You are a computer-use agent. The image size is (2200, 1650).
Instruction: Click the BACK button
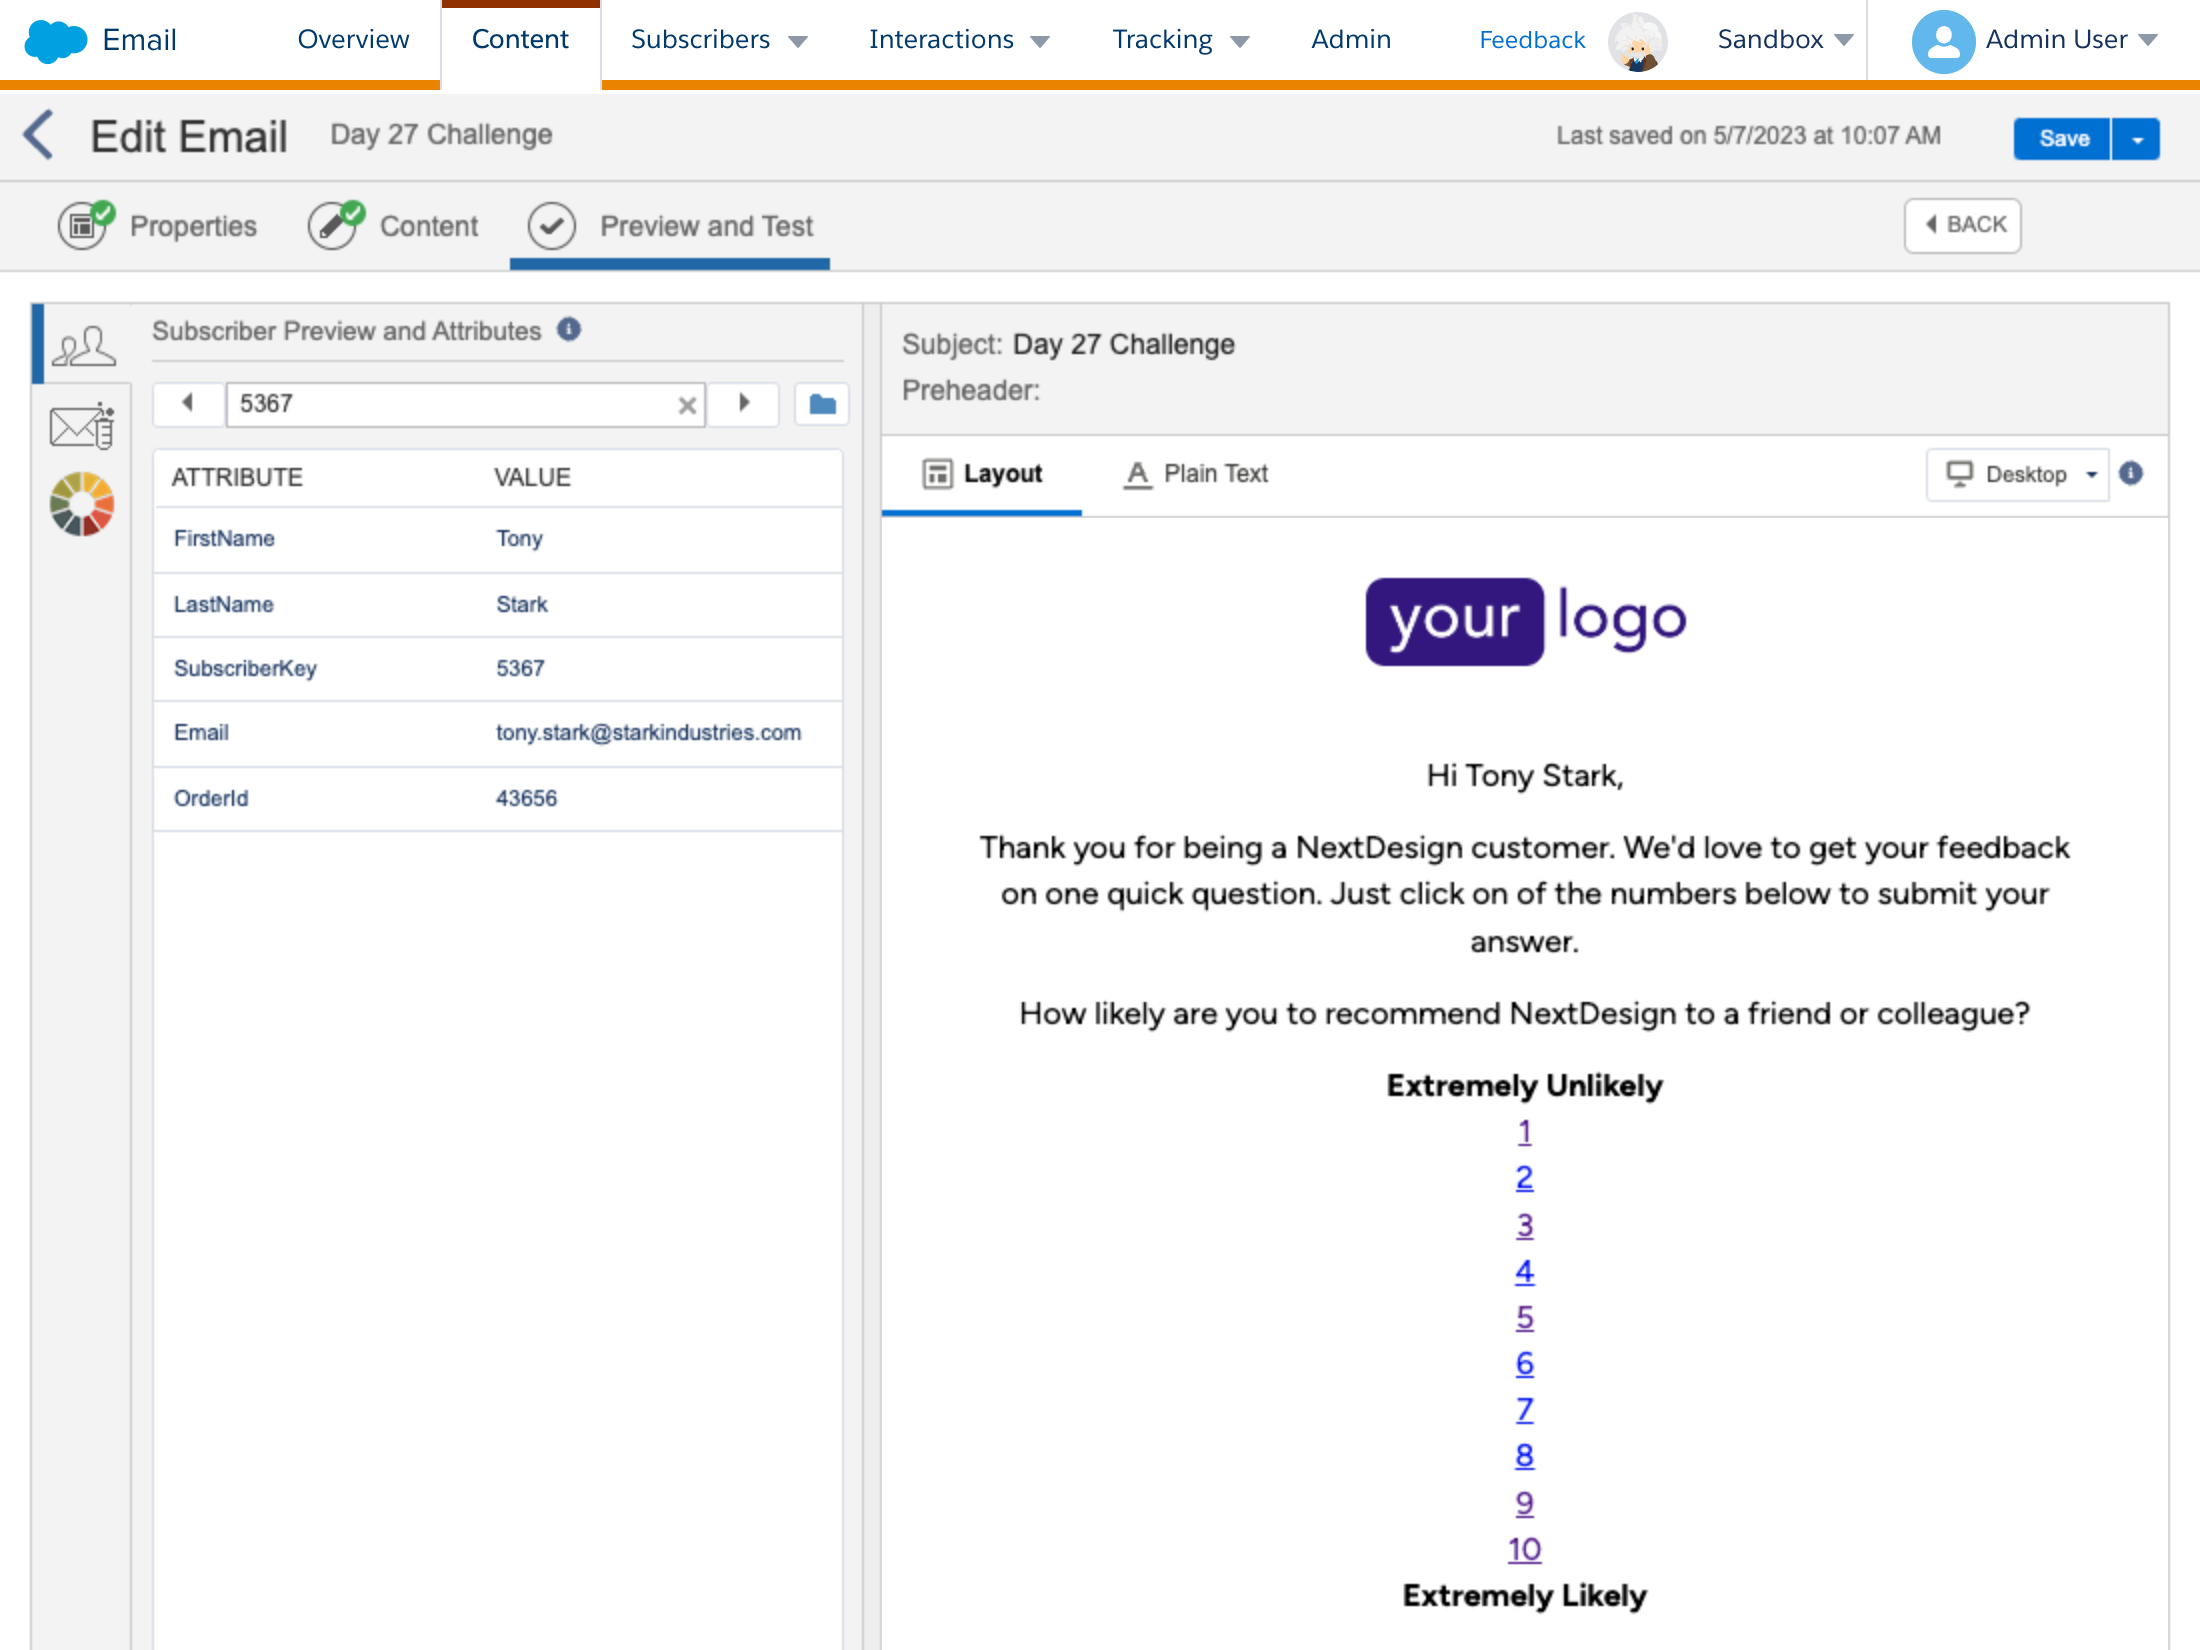tap(1963, 225)
